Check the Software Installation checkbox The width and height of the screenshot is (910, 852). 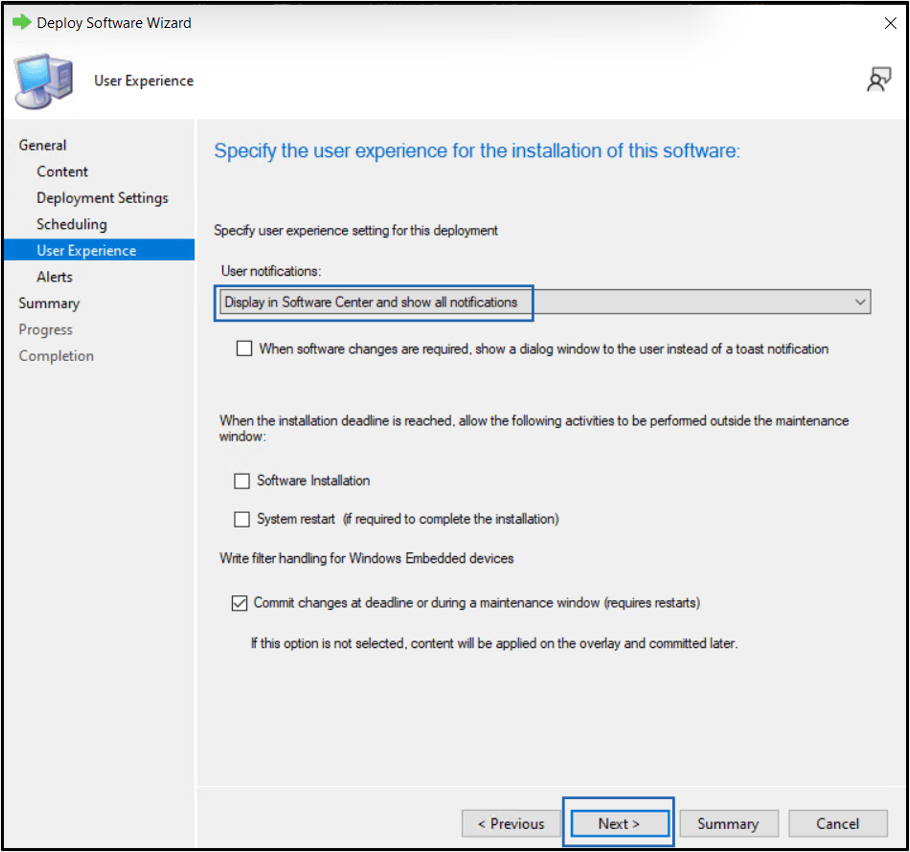(242, 481)
